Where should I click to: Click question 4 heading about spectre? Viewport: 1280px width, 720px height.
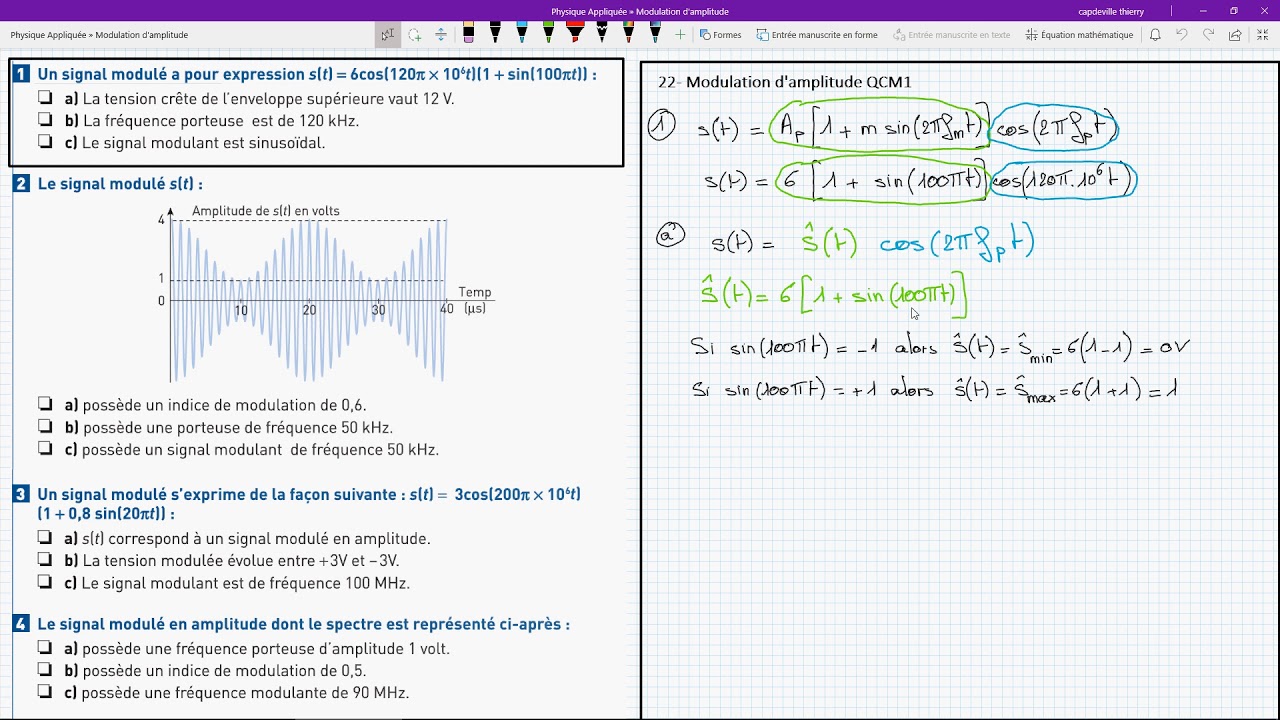303,624
